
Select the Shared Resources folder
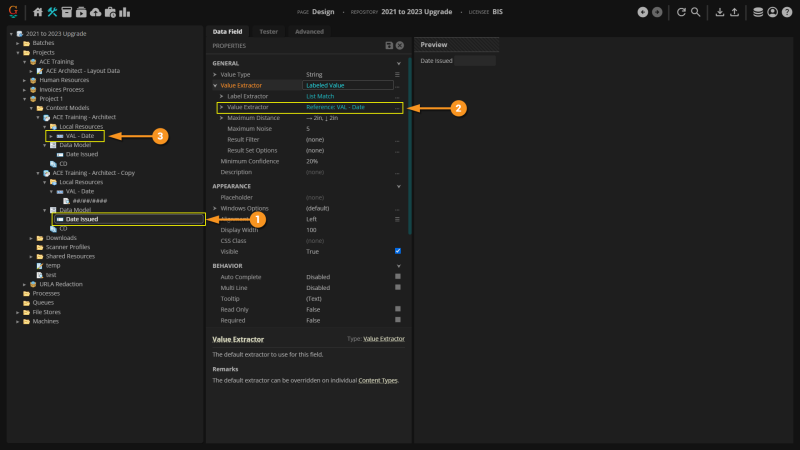(x=70, y=257)
